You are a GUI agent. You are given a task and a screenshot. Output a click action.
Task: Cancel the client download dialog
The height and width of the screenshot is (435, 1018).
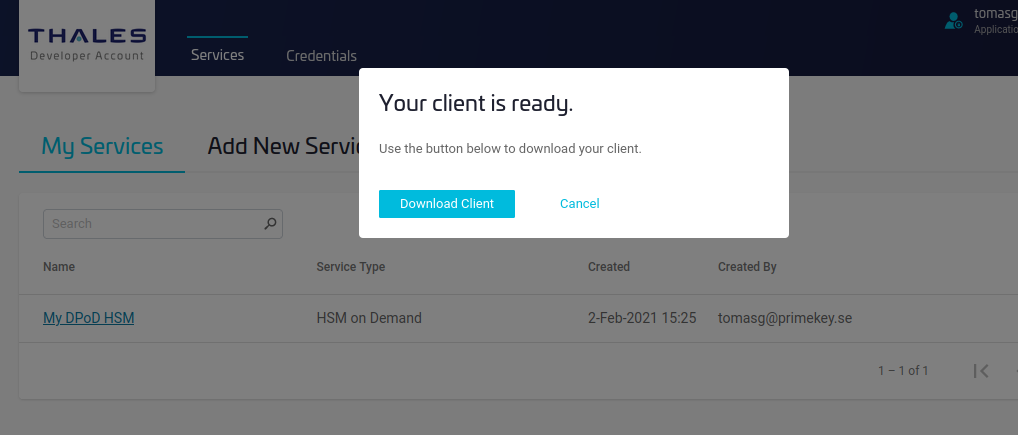tap(579, 203)
